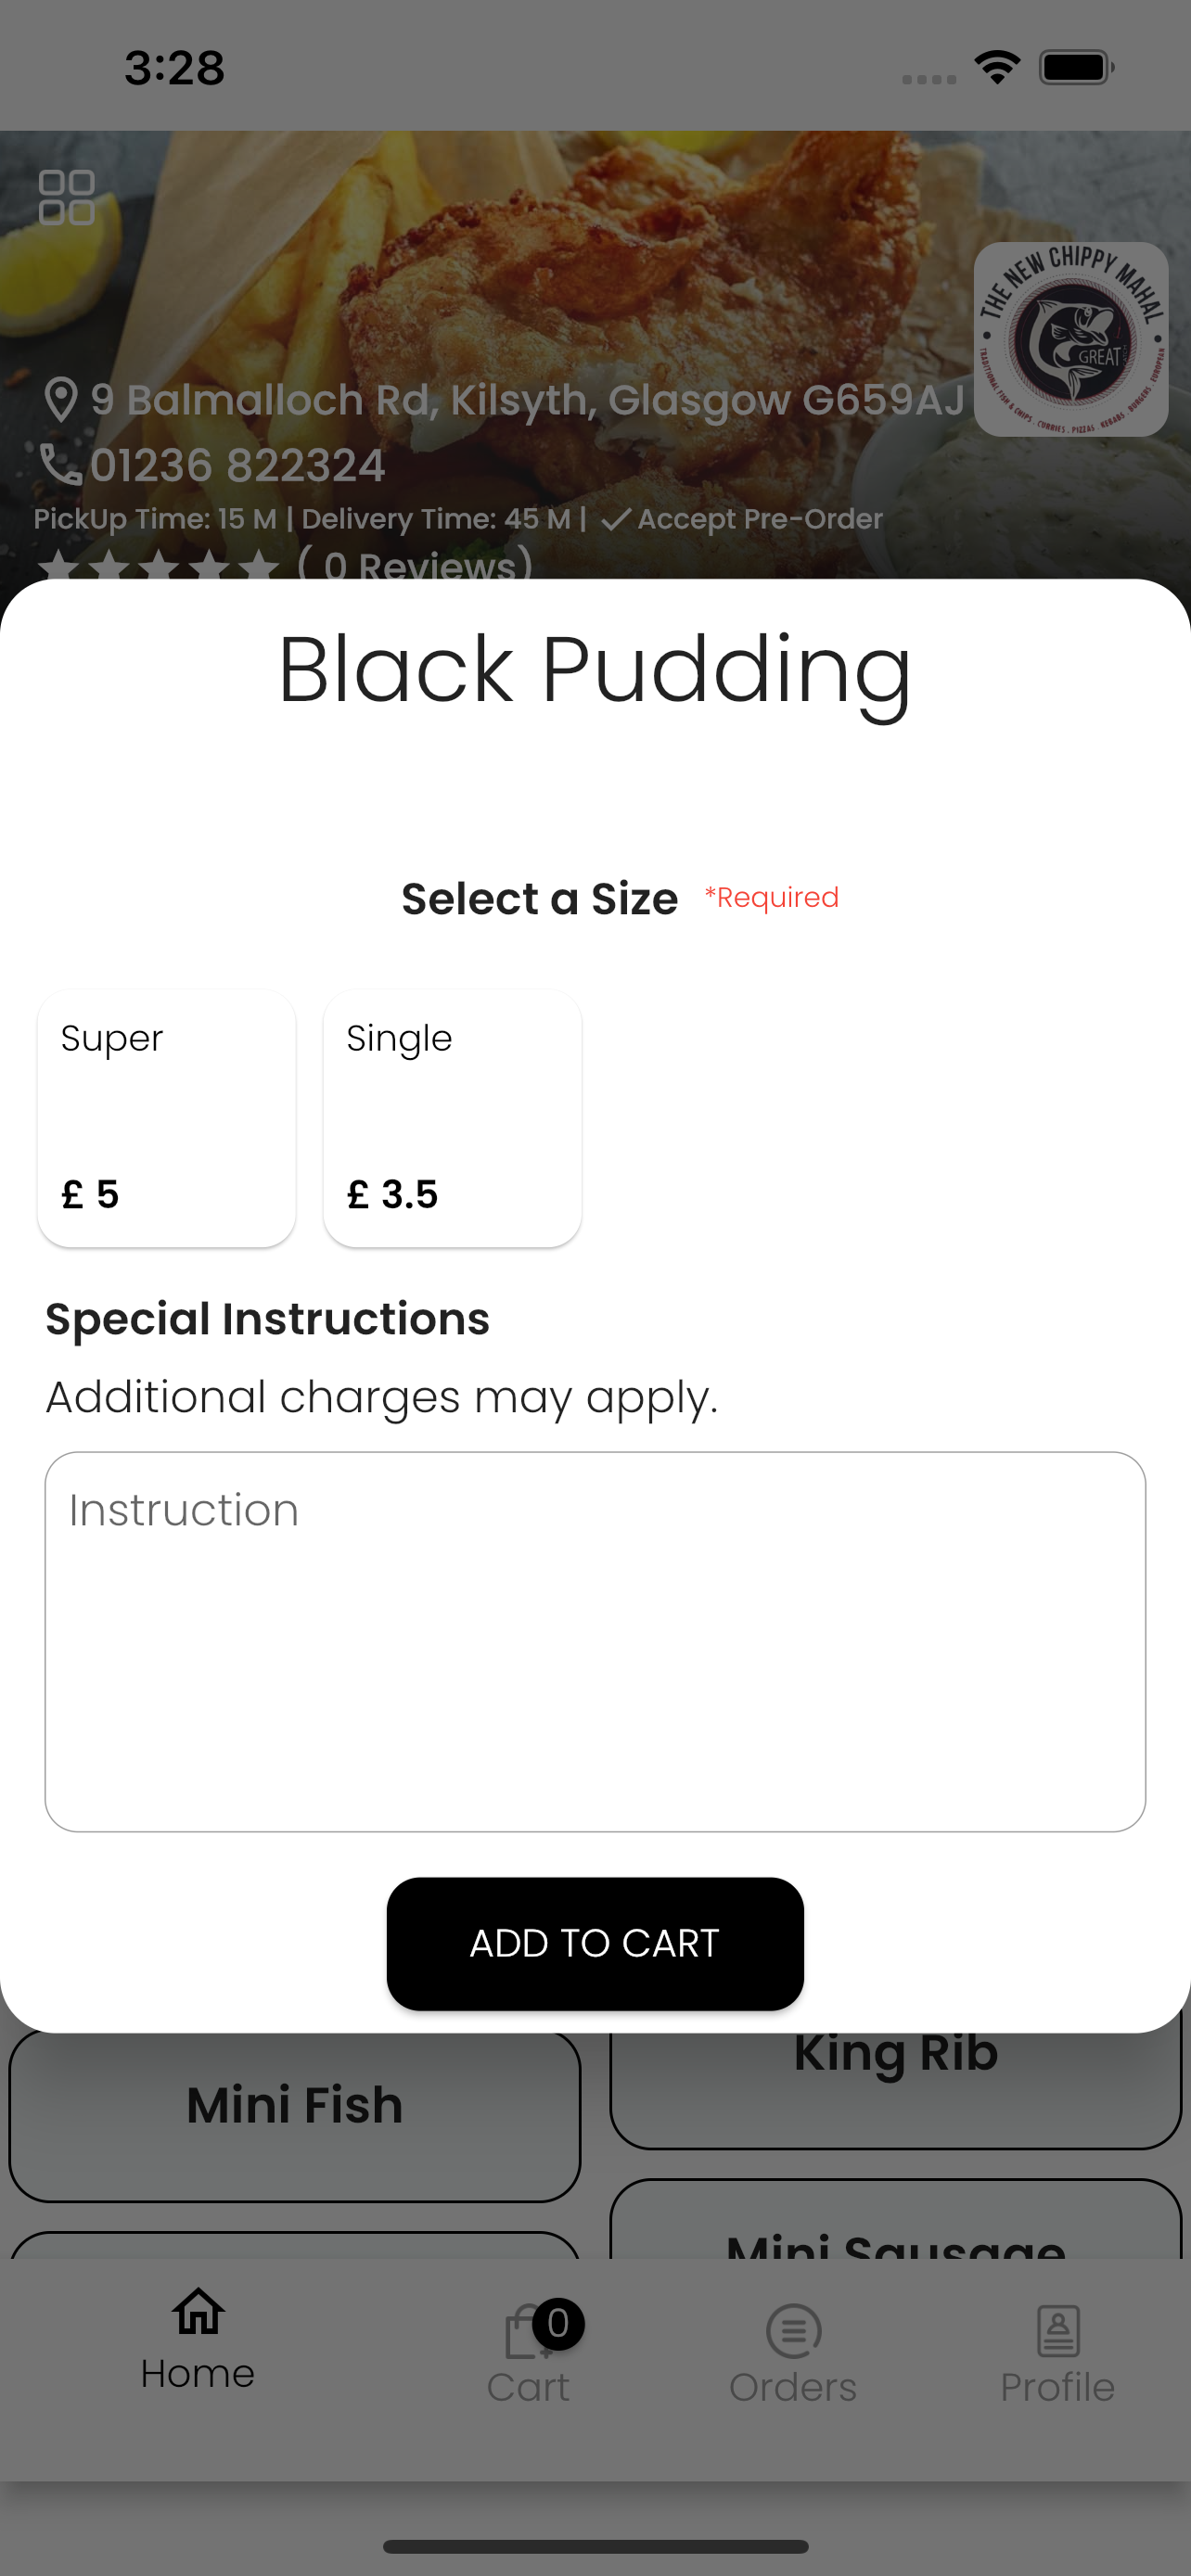Screen dimensions: 1191x2576
Task: Tap the Home house icon
Action: point(198,2311)
